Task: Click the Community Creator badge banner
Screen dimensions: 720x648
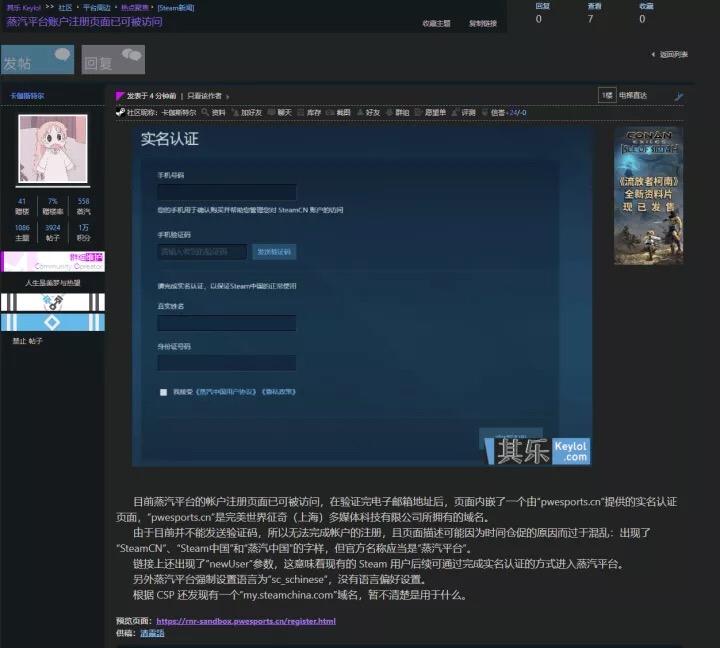Action: click(x=53, y=261)
